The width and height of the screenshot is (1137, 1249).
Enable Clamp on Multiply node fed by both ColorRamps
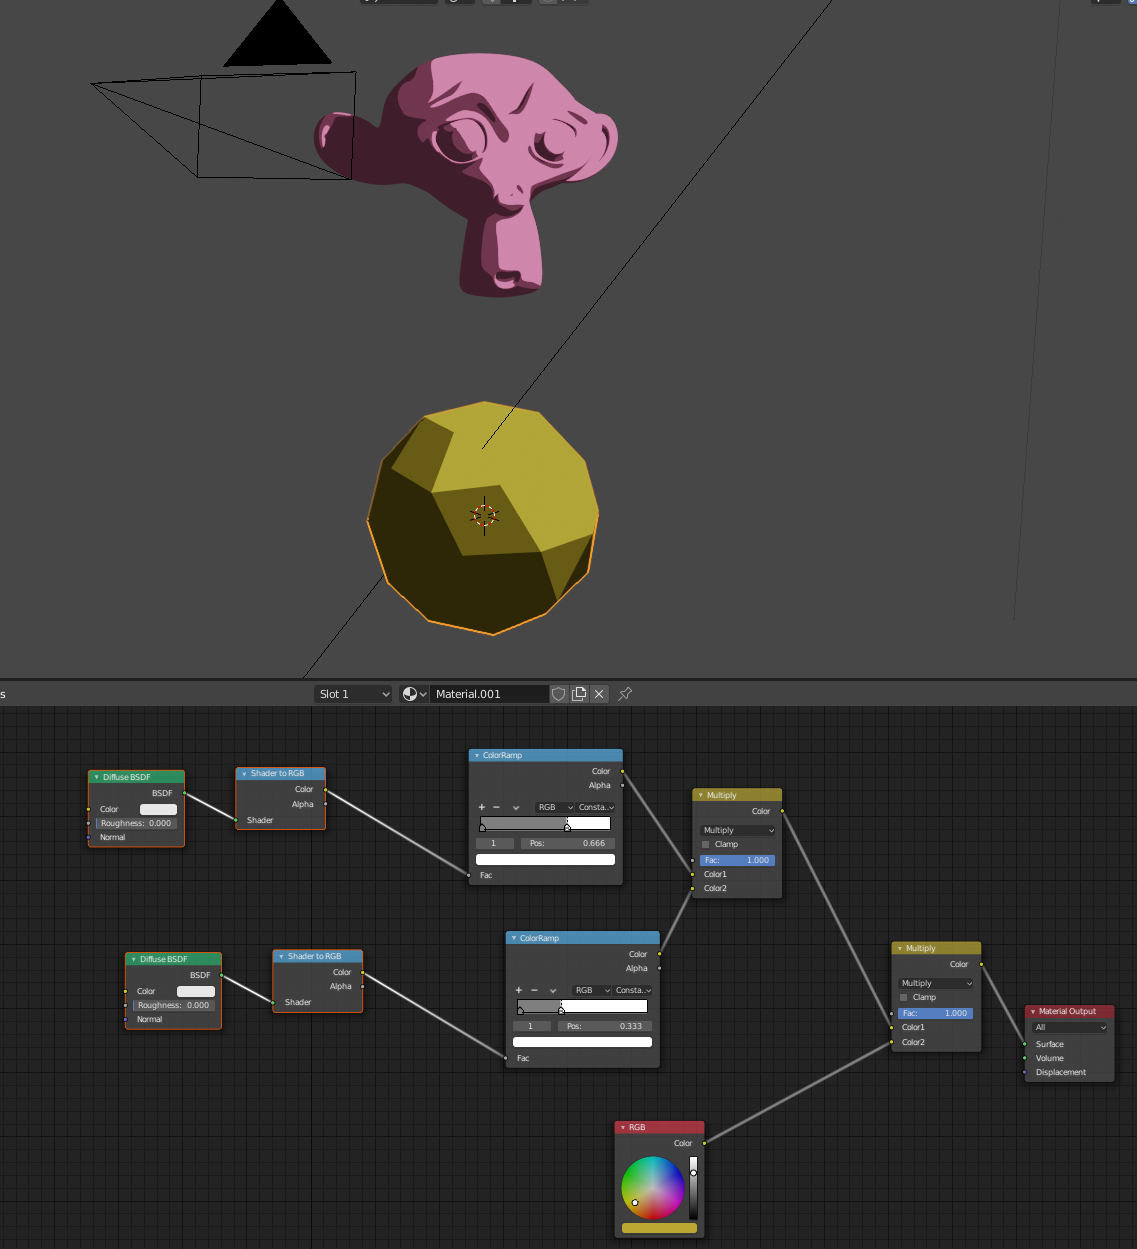point(705,844)
